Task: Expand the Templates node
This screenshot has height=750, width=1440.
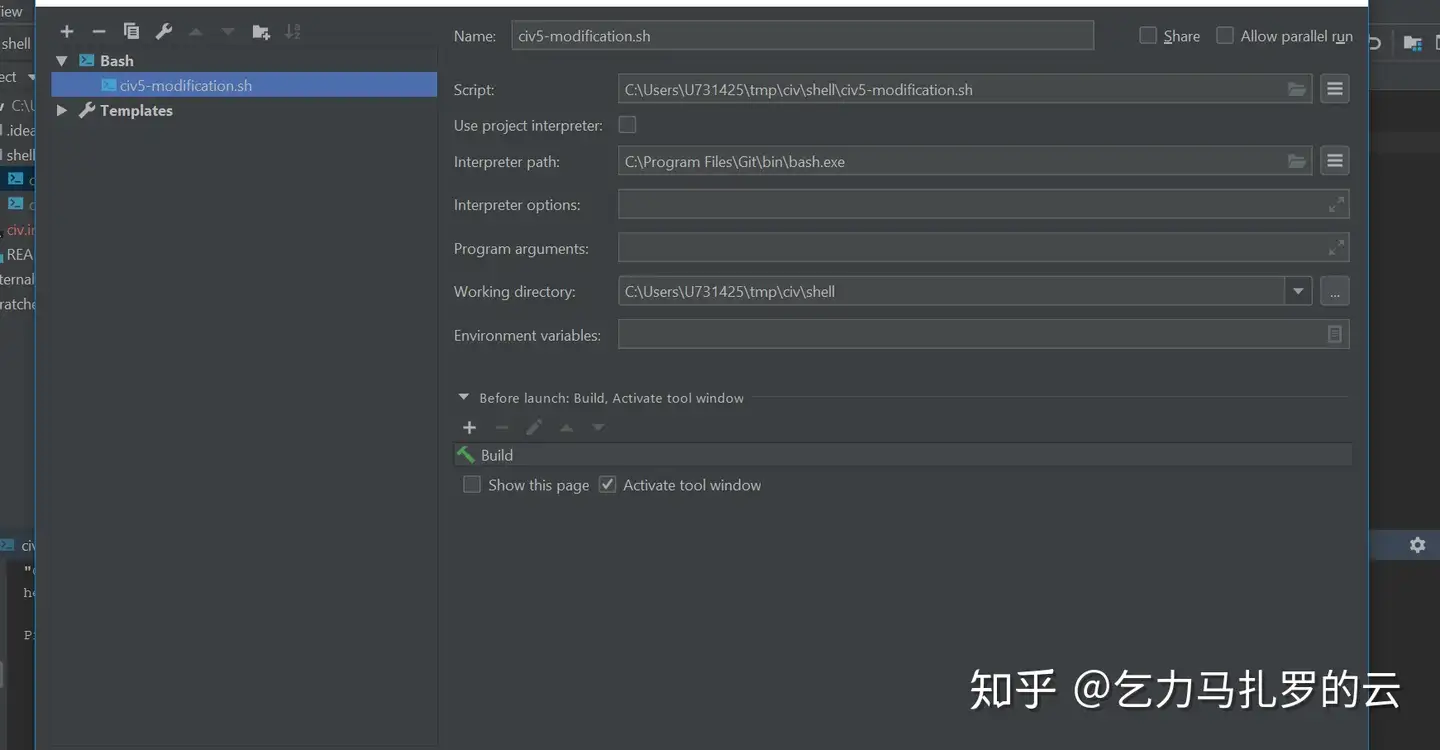Action: [x=61, y=110]
